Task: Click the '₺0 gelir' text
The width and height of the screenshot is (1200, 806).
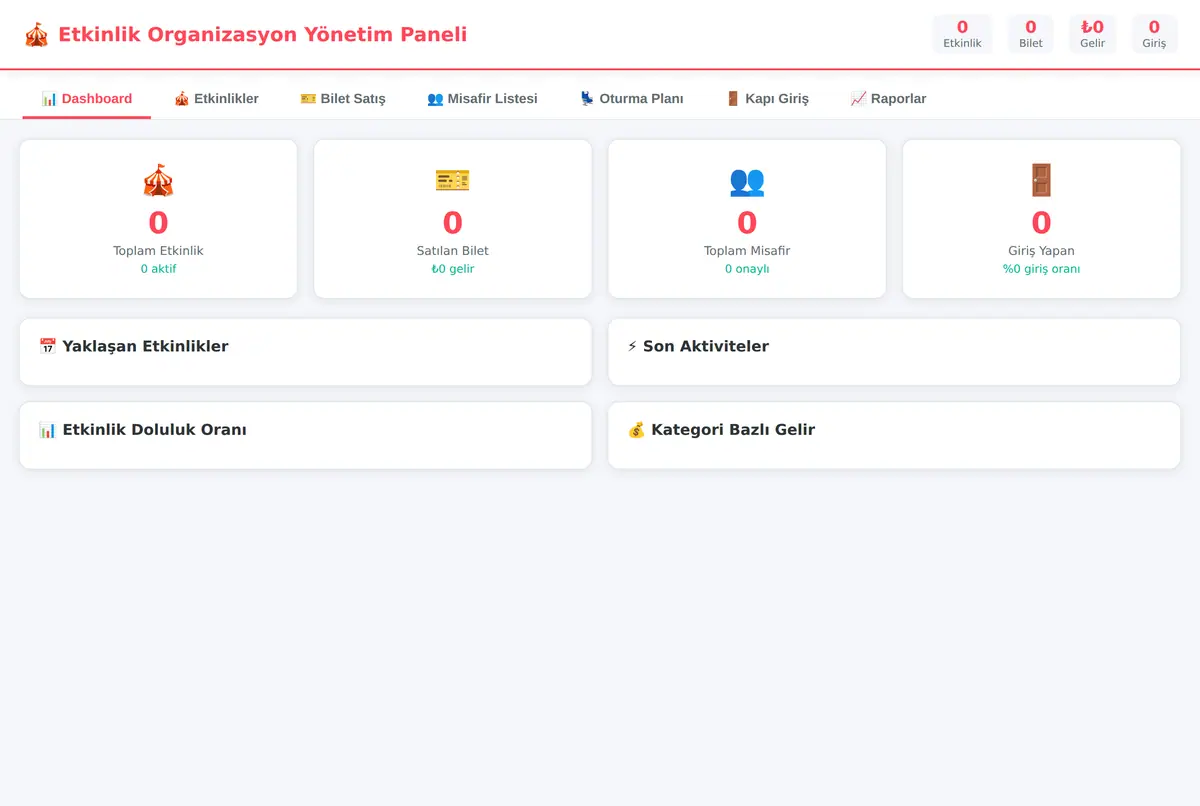Action: tap(452, 269)
